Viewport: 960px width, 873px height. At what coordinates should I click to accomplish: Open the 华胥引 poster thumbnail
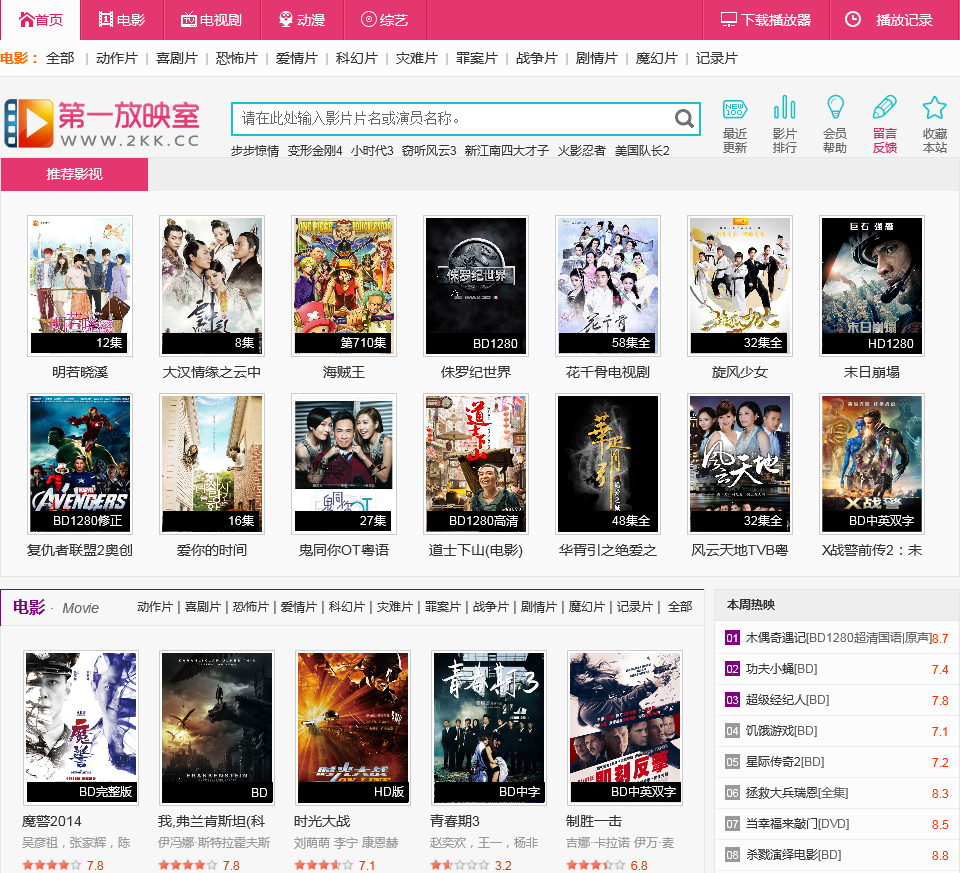607,463
